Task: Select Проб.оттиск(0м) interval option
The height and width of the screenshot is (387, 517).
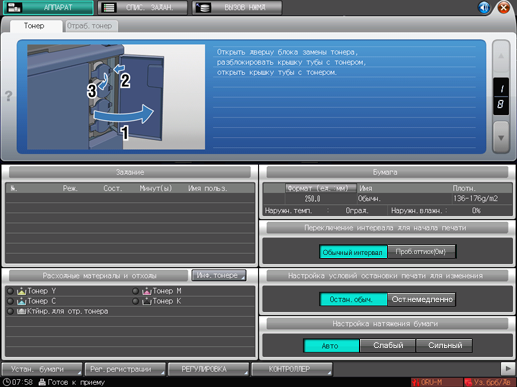Action: [x=422, y=252]
